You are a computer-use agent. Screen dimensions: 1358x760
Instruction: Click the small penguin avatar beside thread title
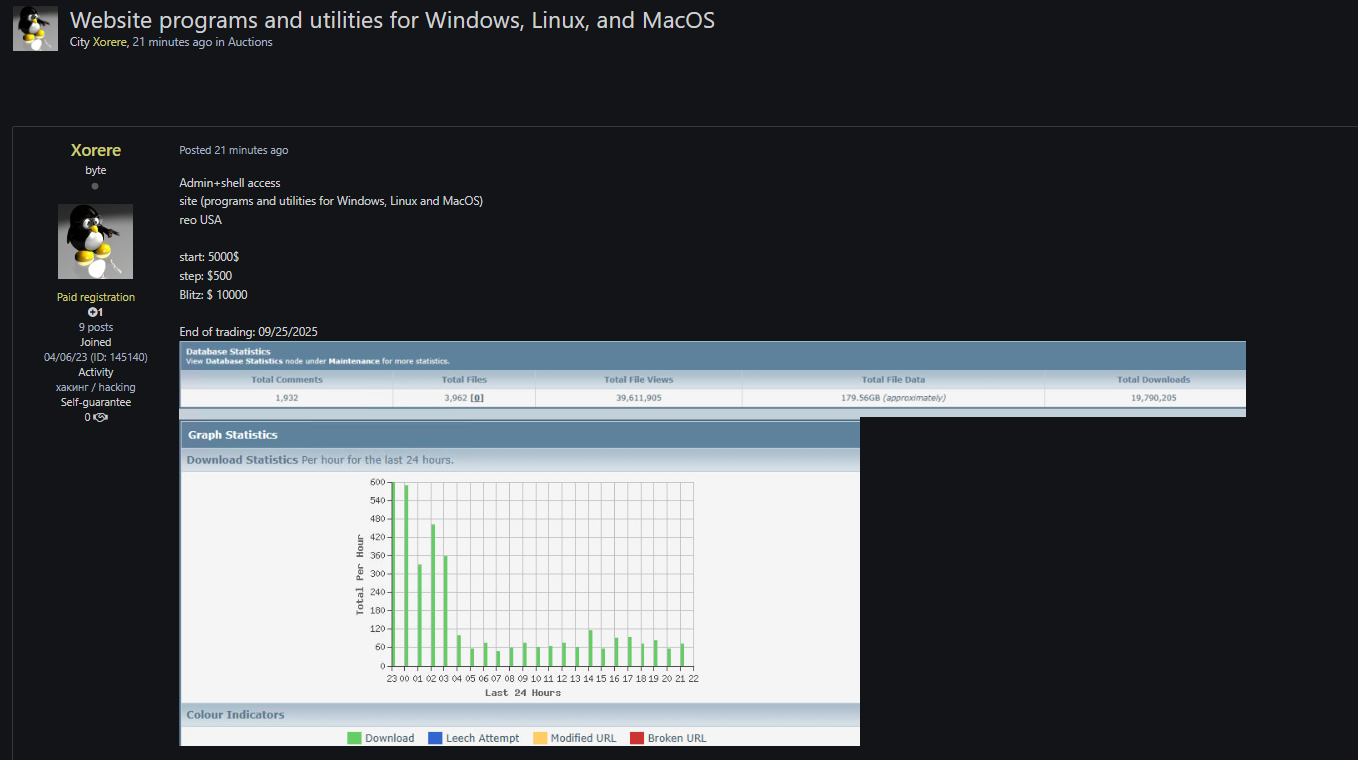[x=35, y=28]
